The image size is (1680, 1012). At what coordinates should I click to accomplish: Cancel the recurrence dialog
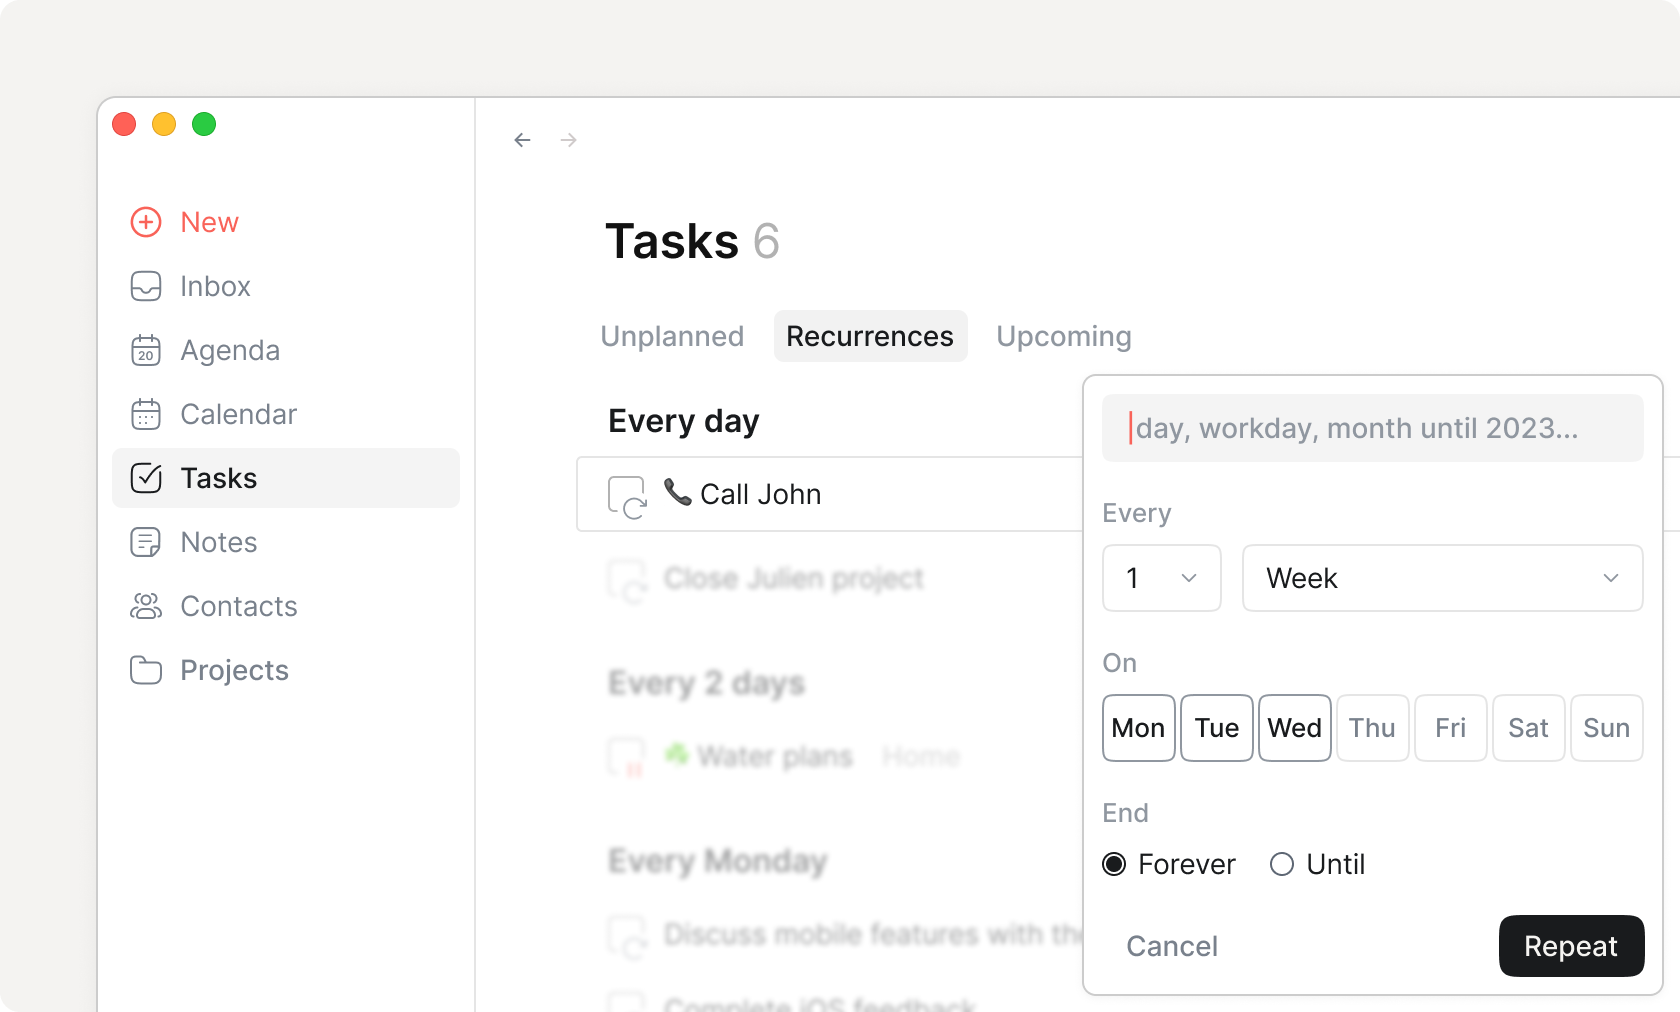(x=1171, y=946)
